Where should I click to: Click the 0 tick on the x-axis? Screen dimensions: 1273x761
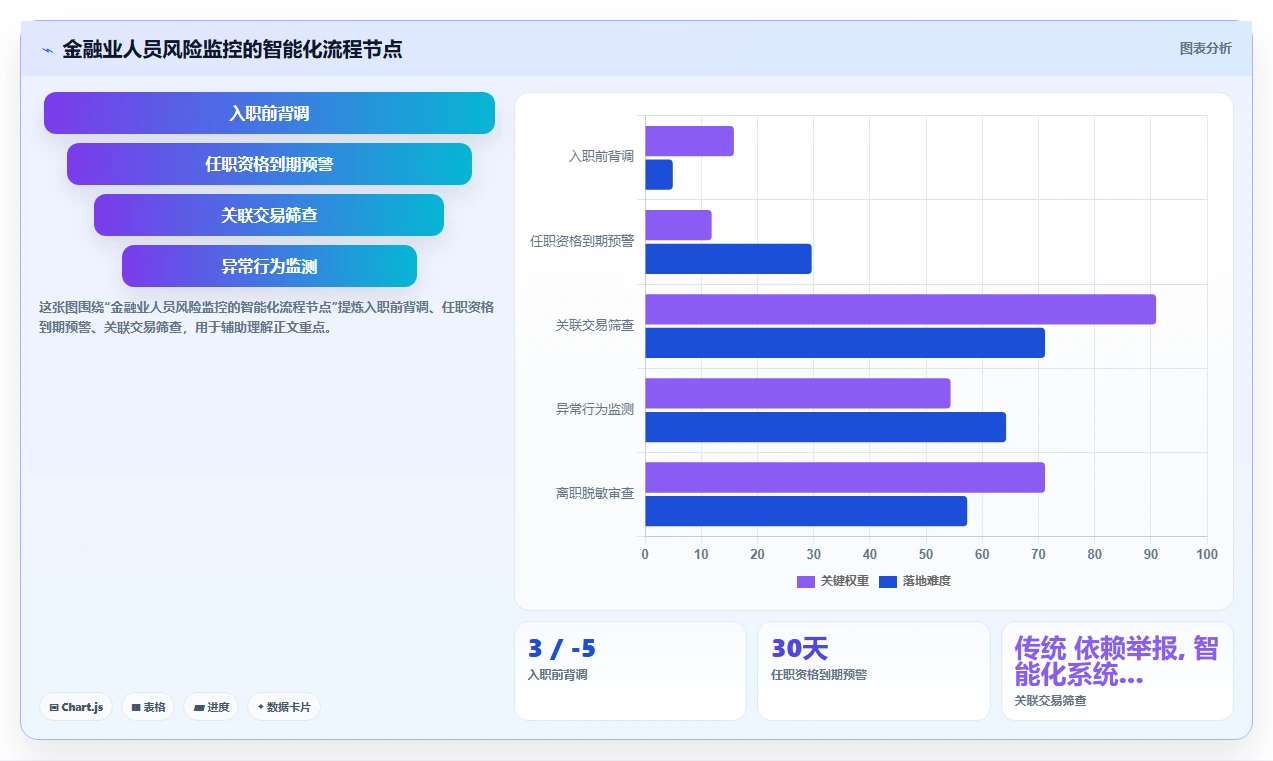pyautogui.click(x=645, y=555)
